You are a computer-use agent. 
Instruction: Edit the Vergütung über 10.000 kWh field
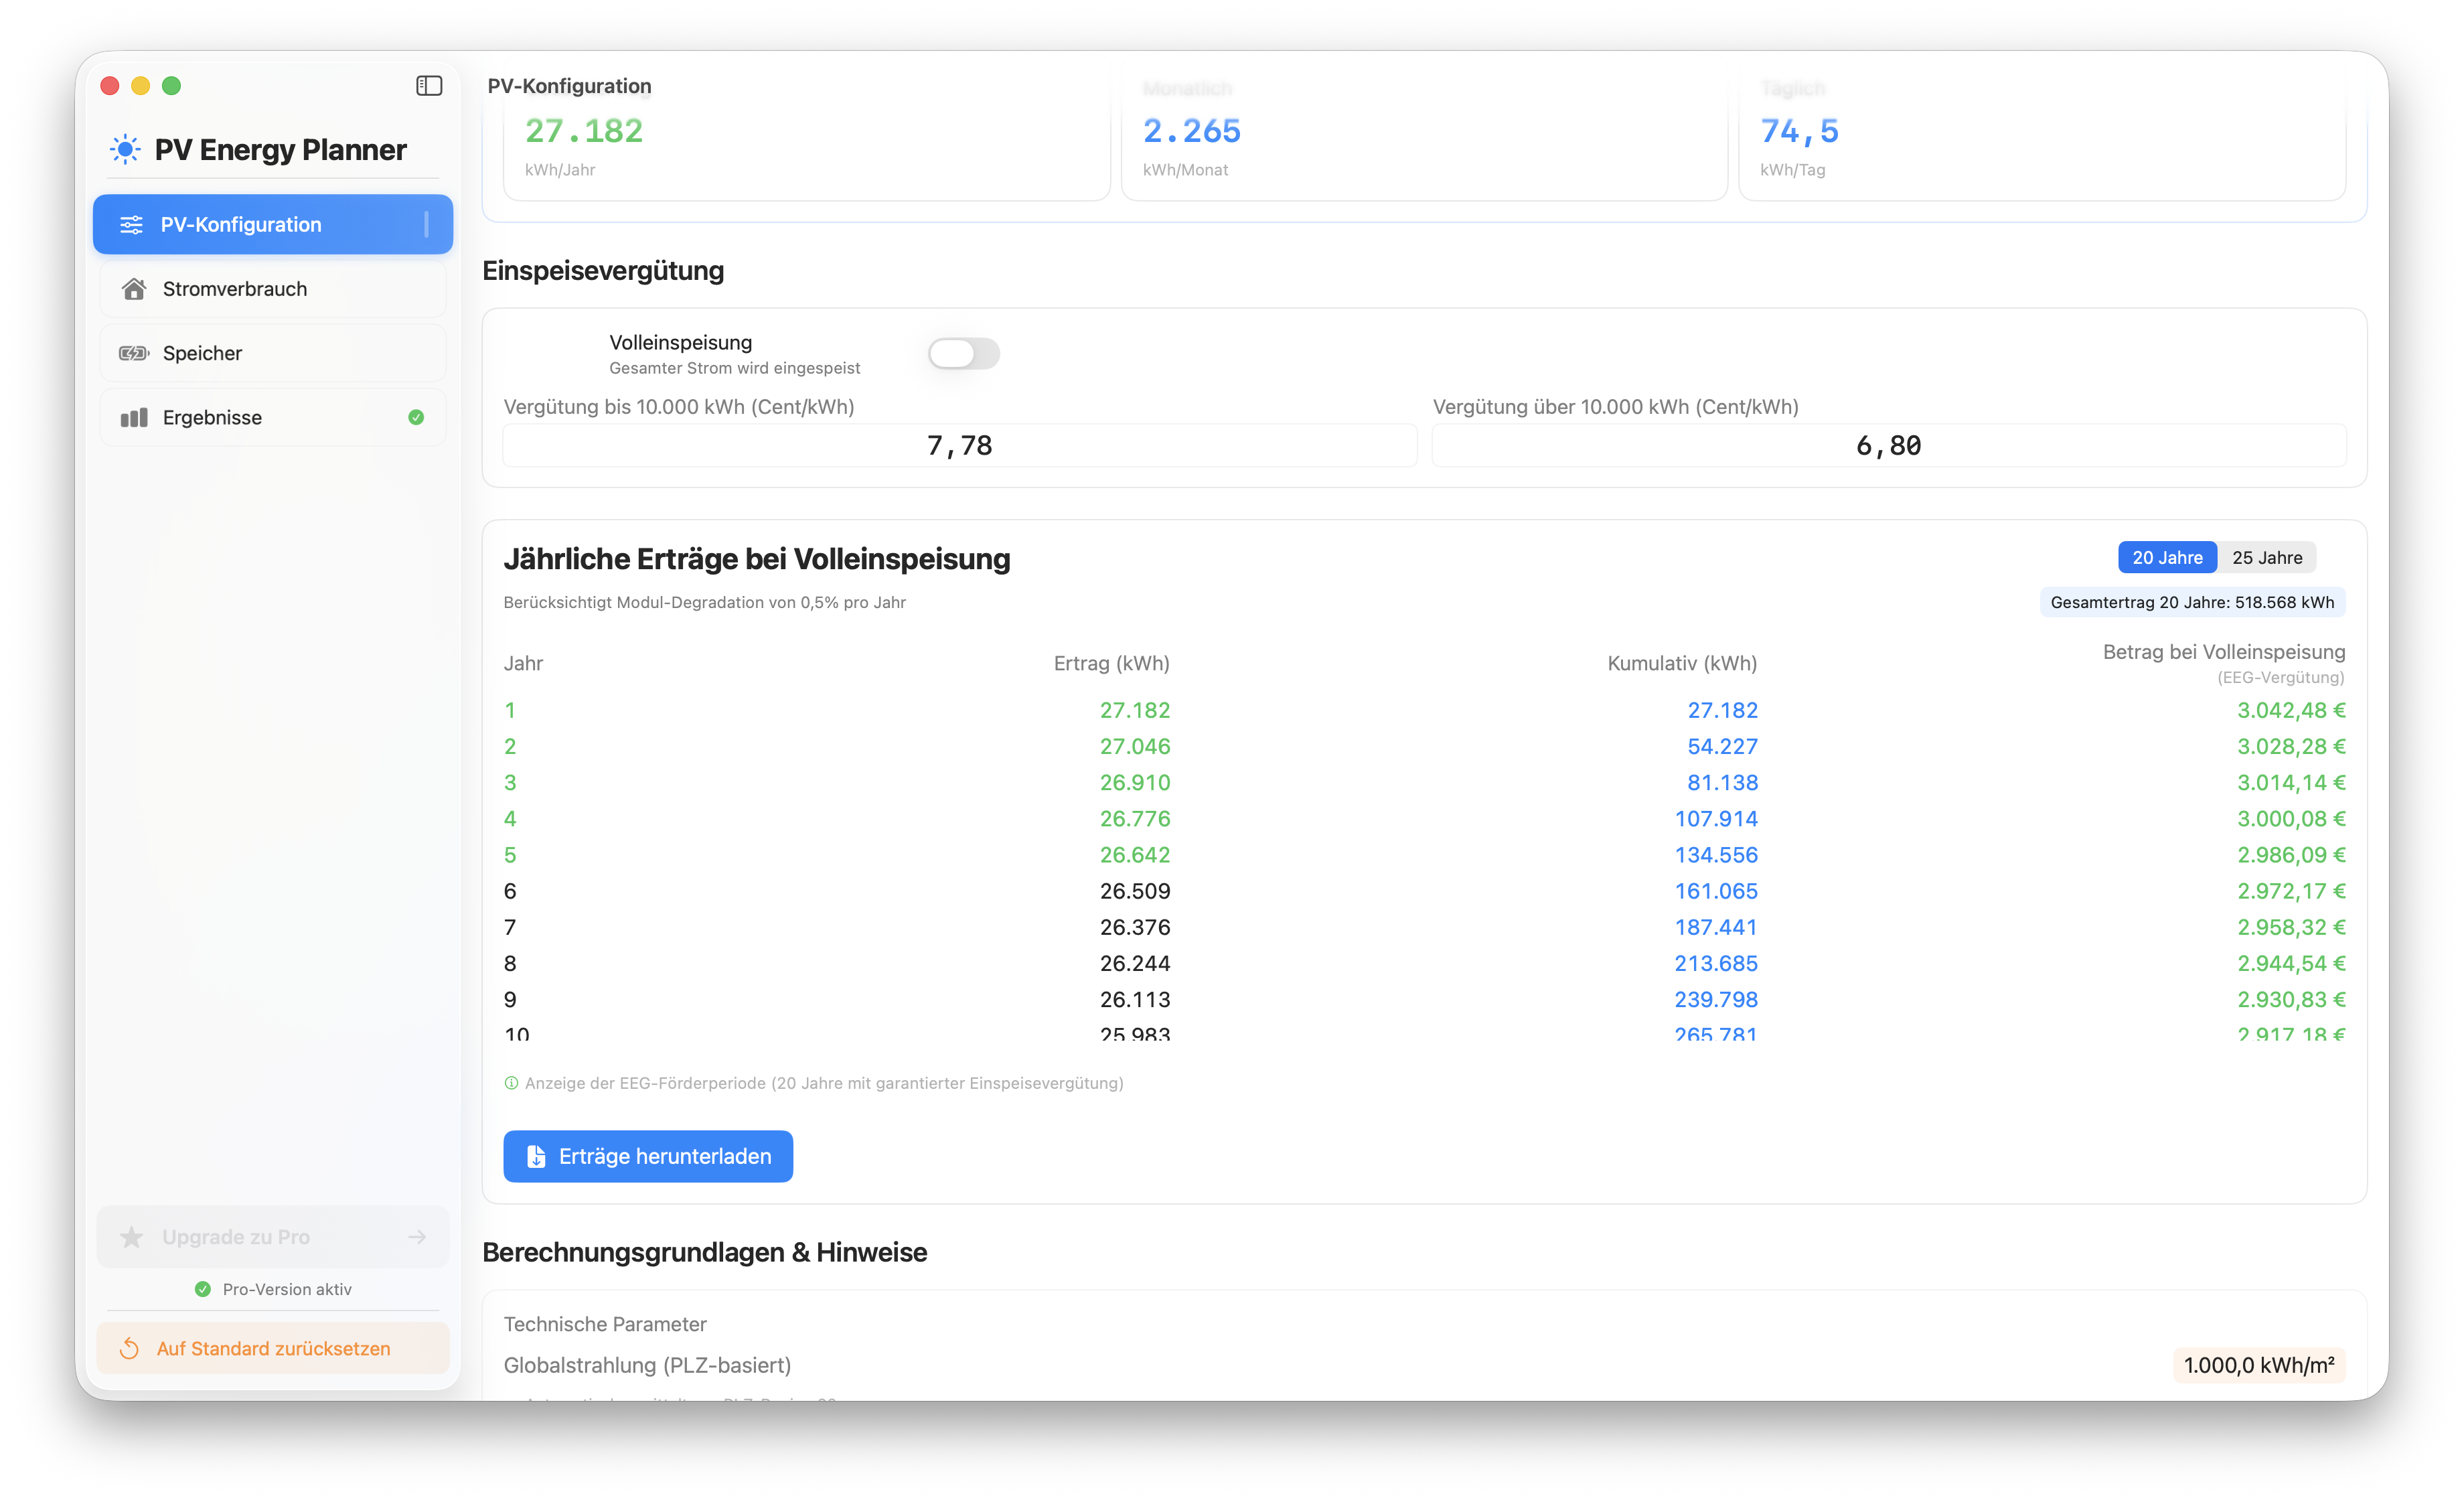pos(1888,446)
